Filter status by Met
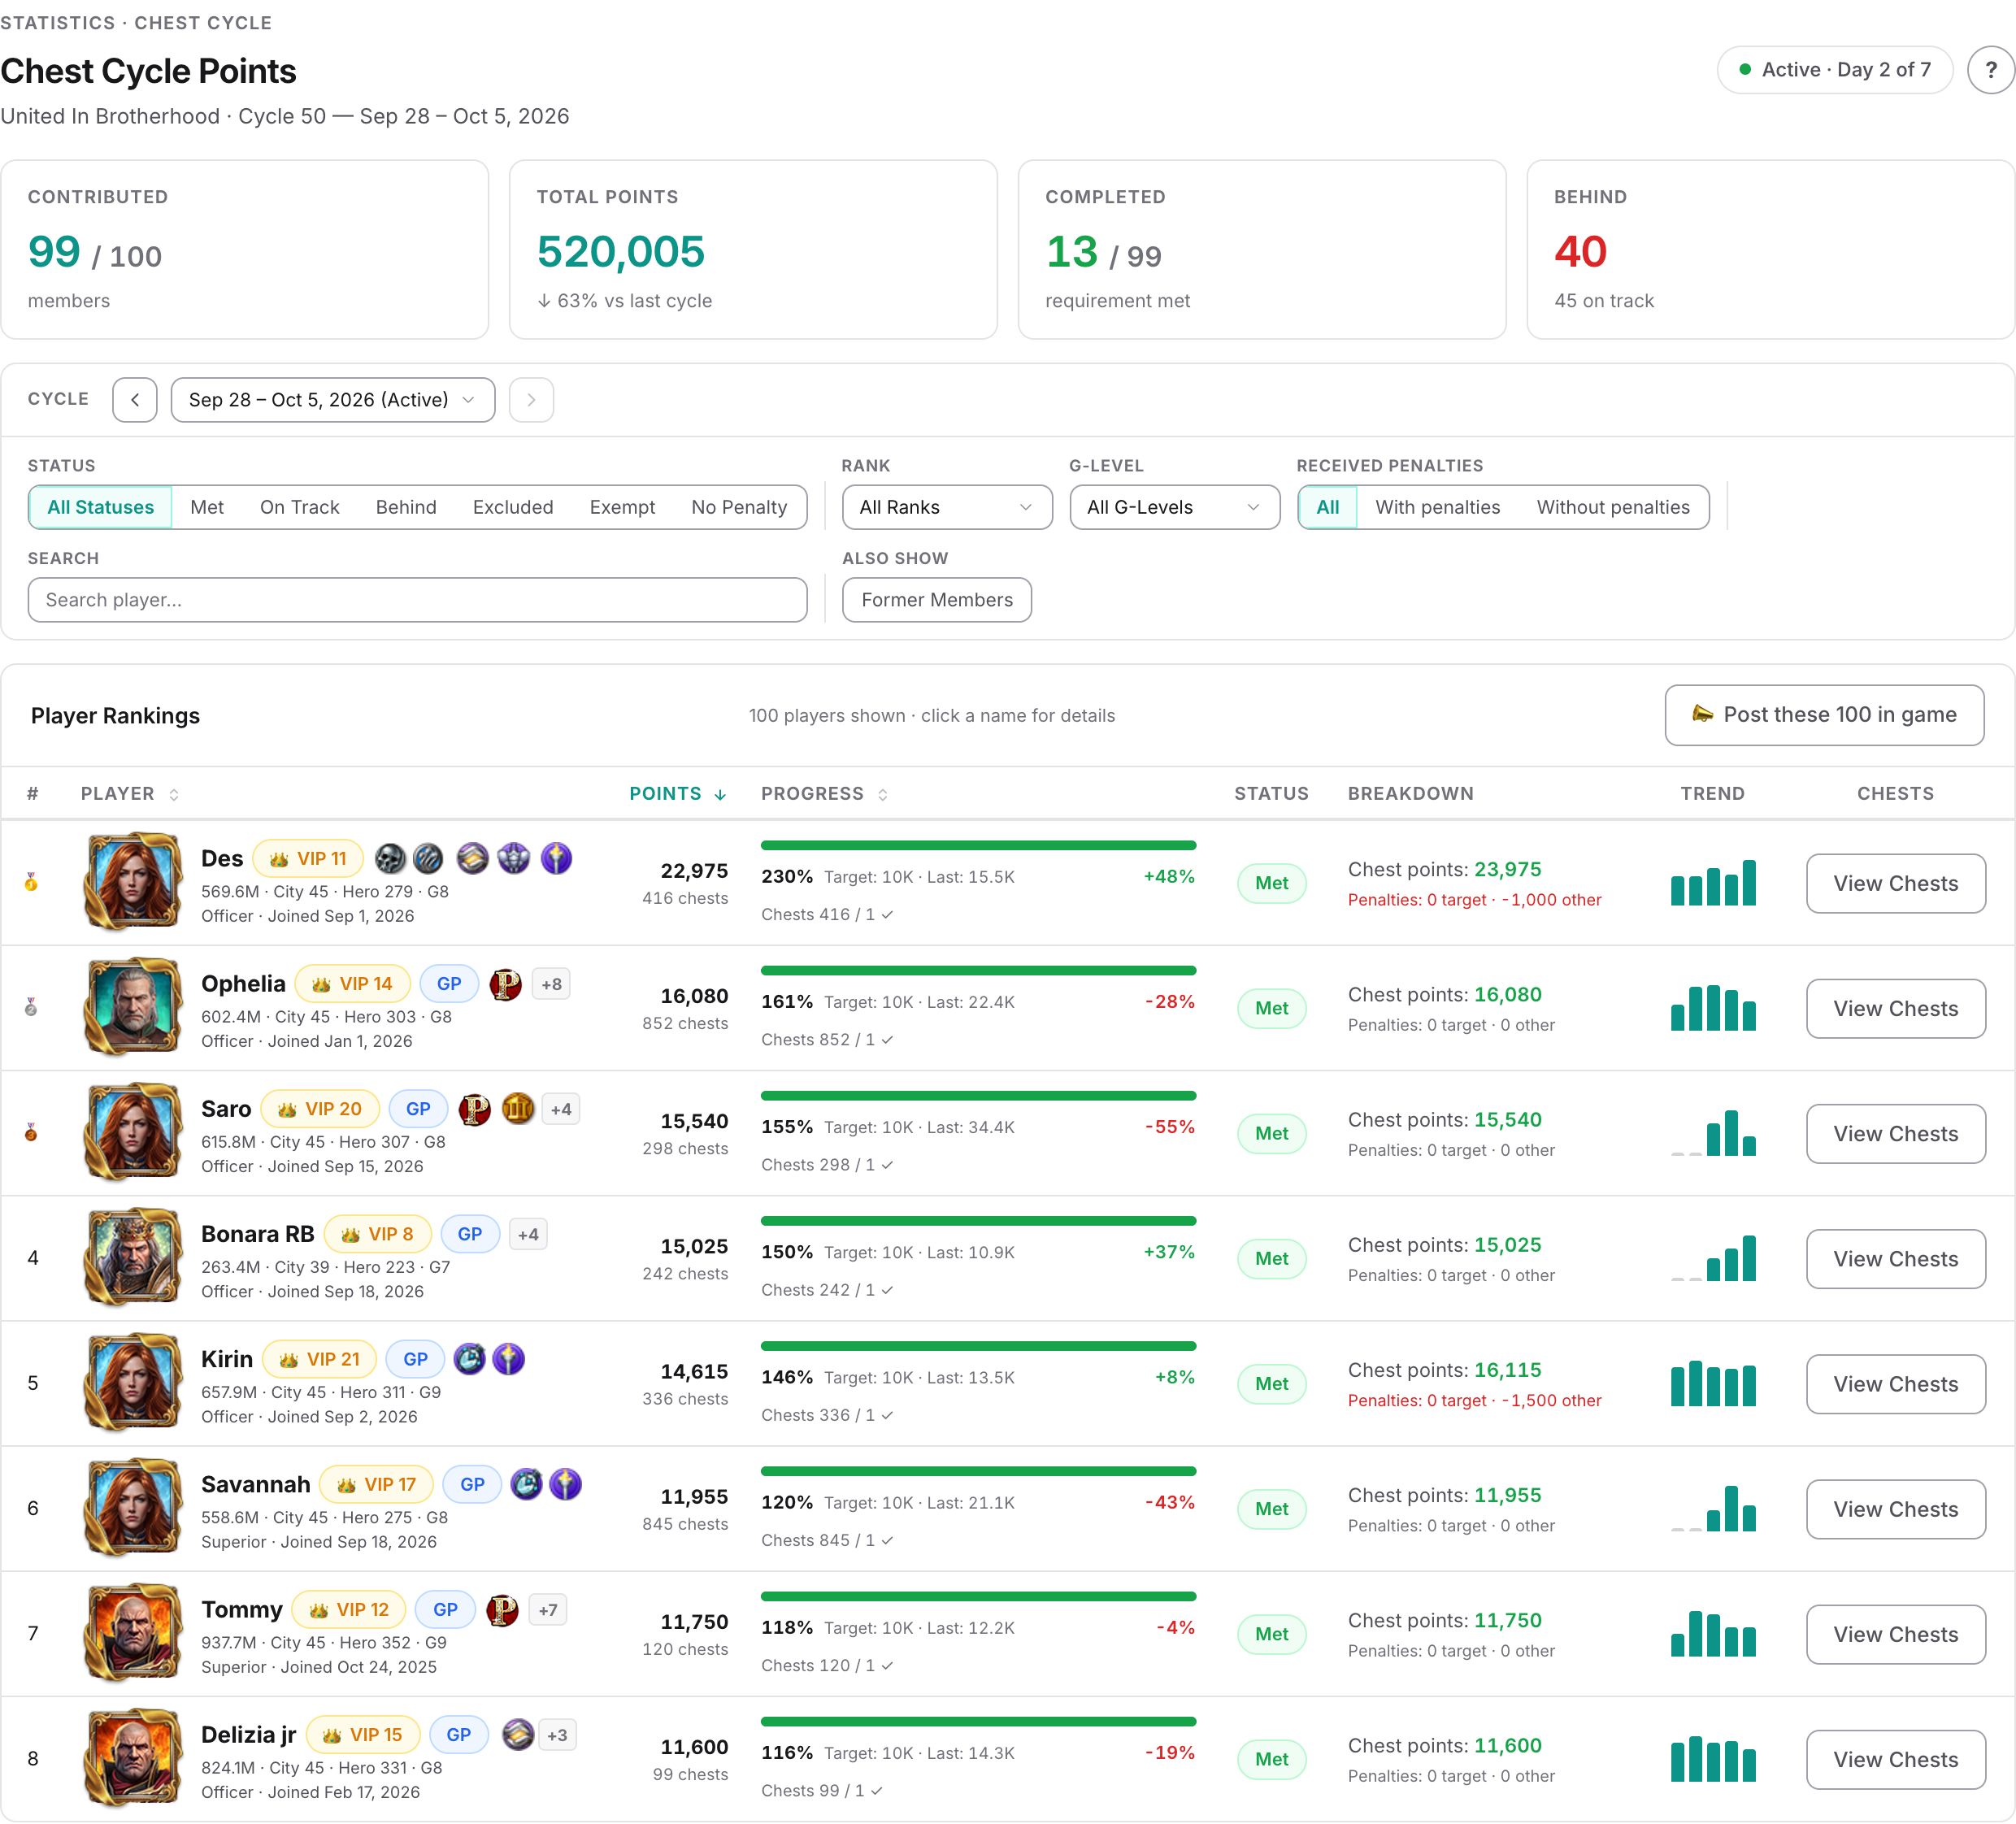This screenshot has height=1824, width=2016. (207, 507)
